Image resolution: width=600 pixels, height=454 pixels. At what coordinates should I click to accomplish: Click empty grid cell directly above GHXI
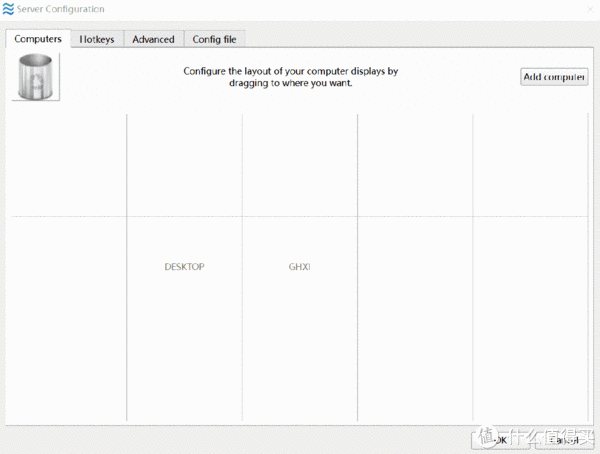300,165
